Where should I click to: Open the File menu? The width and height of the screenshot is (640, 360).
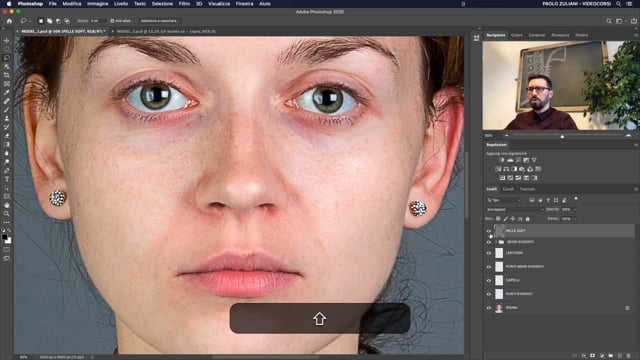click(x=53, y=4)
